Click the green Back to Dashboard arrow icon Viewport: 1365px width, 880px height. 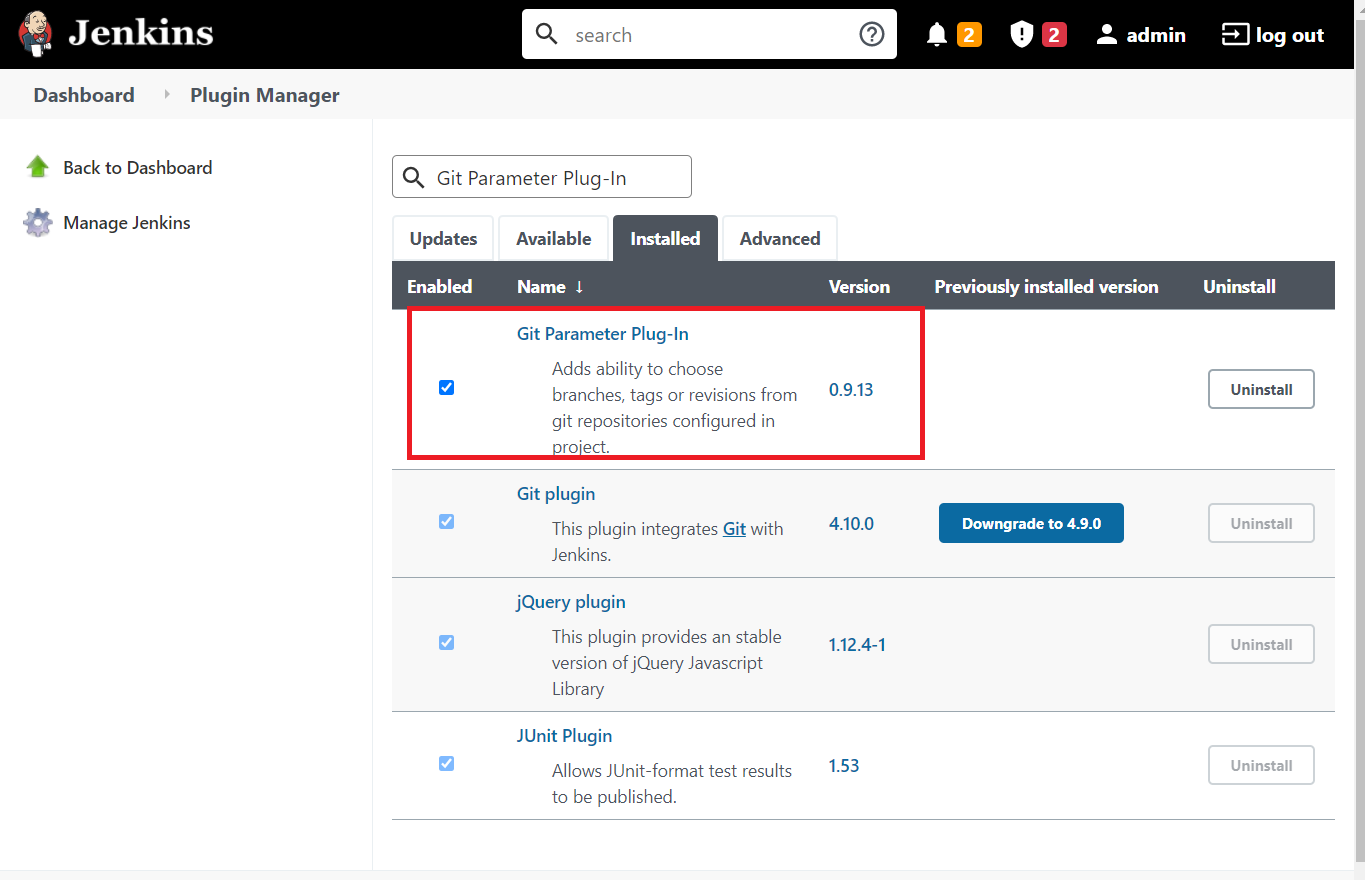(x=38, y=167)
